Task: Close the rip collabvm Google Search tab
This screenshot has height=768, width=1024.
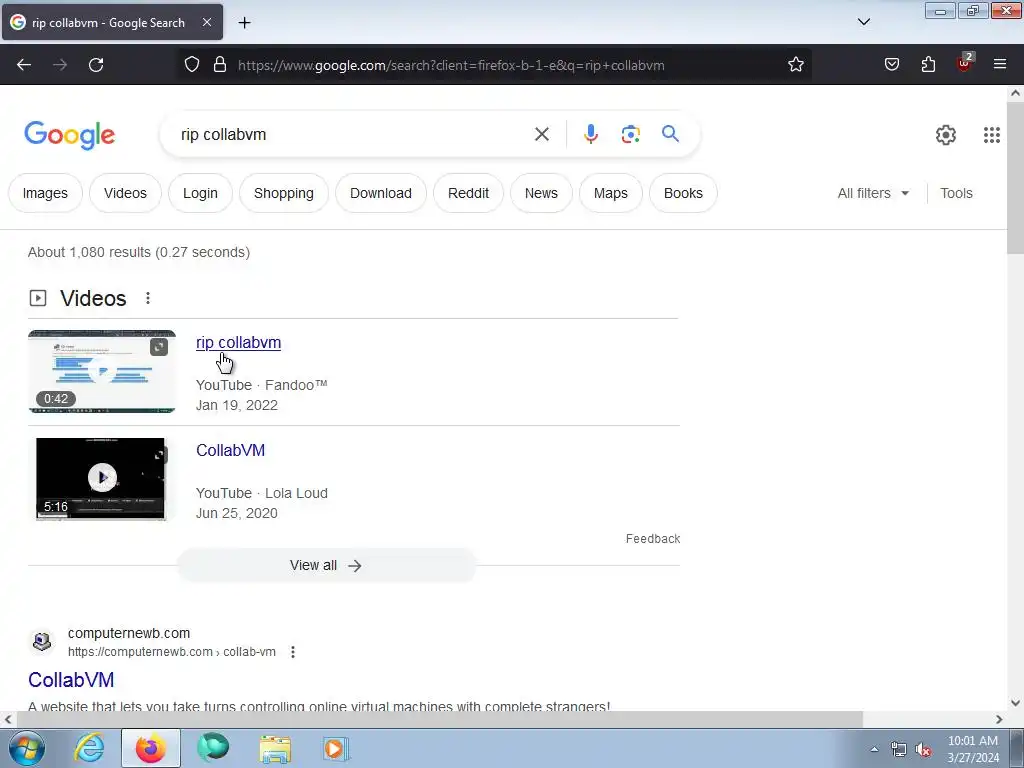Action: pos(206,22)
